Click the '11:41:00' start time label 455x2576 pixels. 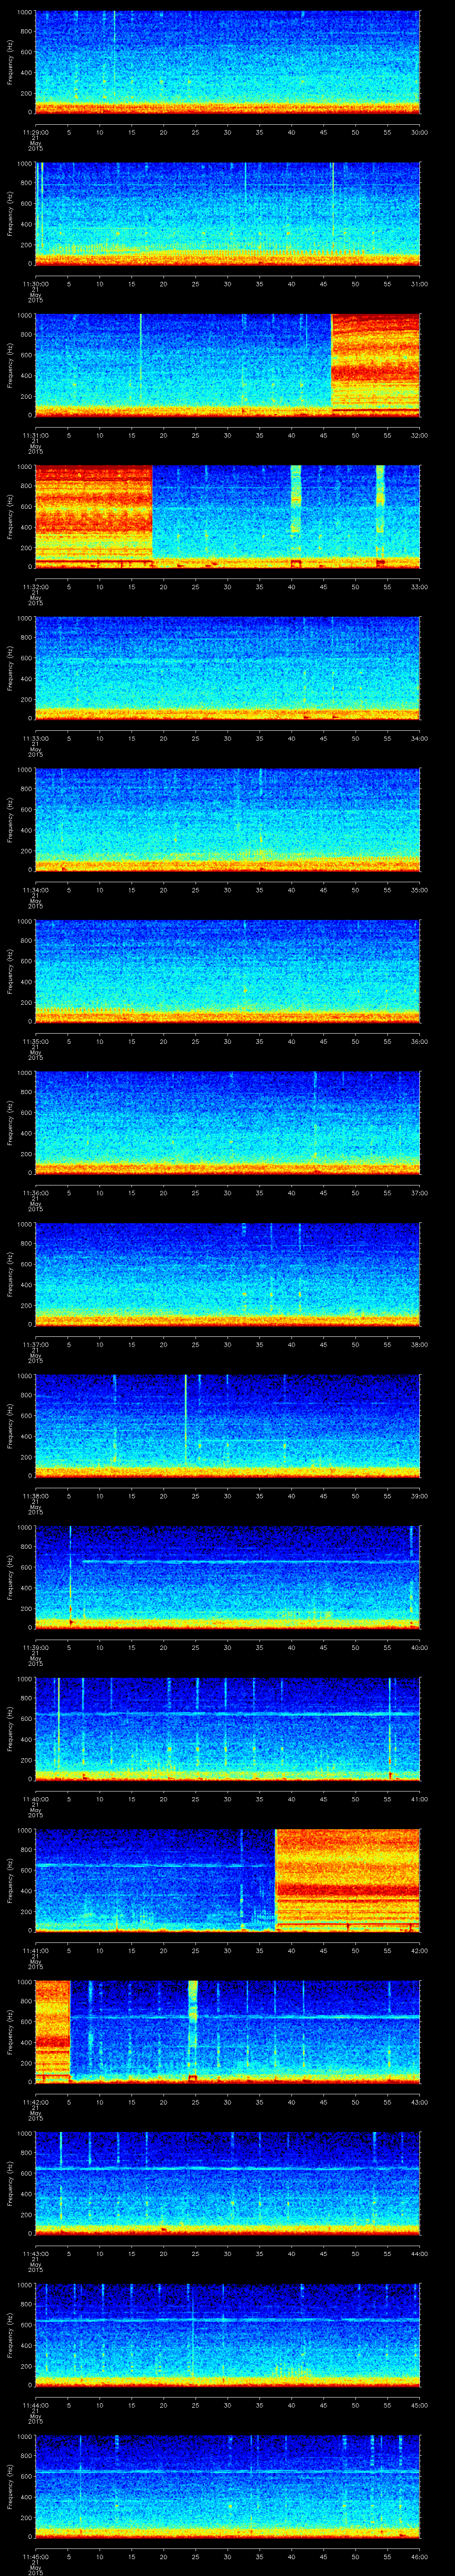click(35, 1950)
